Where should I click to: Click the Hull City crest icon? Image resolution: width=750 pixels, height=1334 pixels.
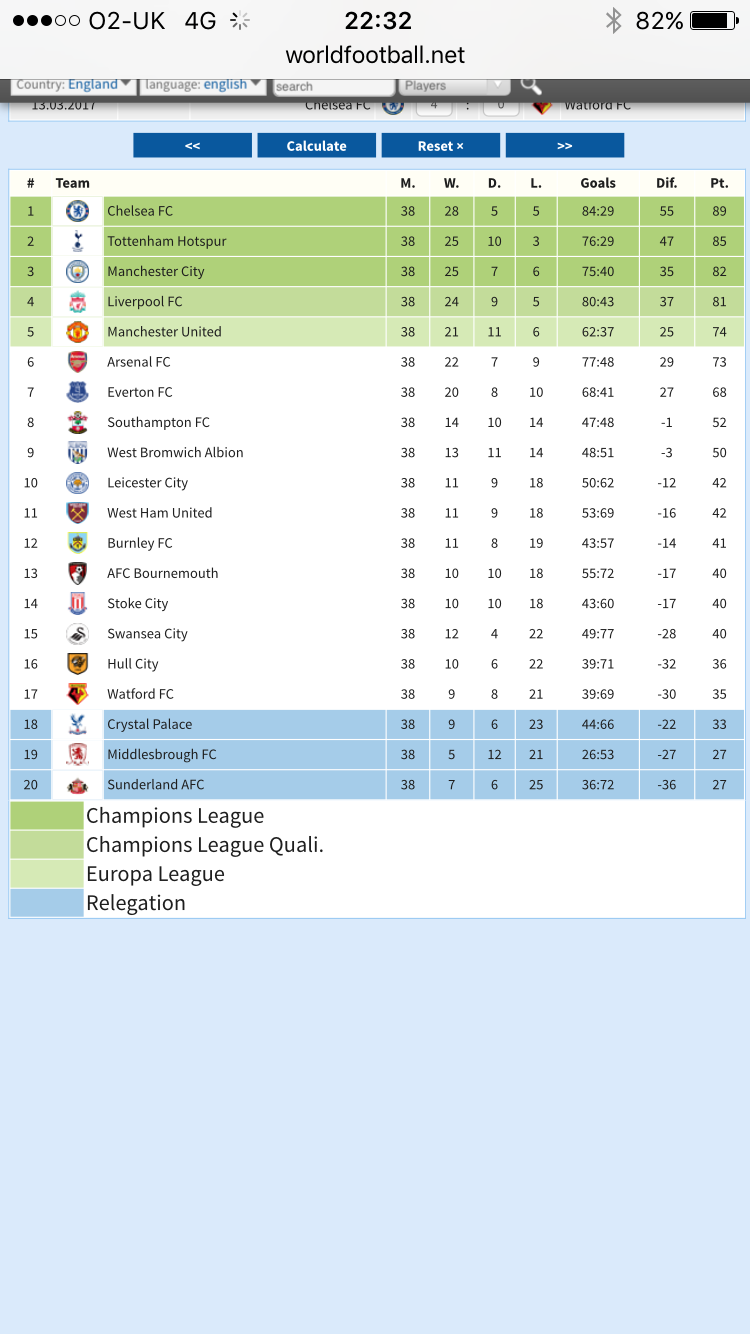(77, 664)
